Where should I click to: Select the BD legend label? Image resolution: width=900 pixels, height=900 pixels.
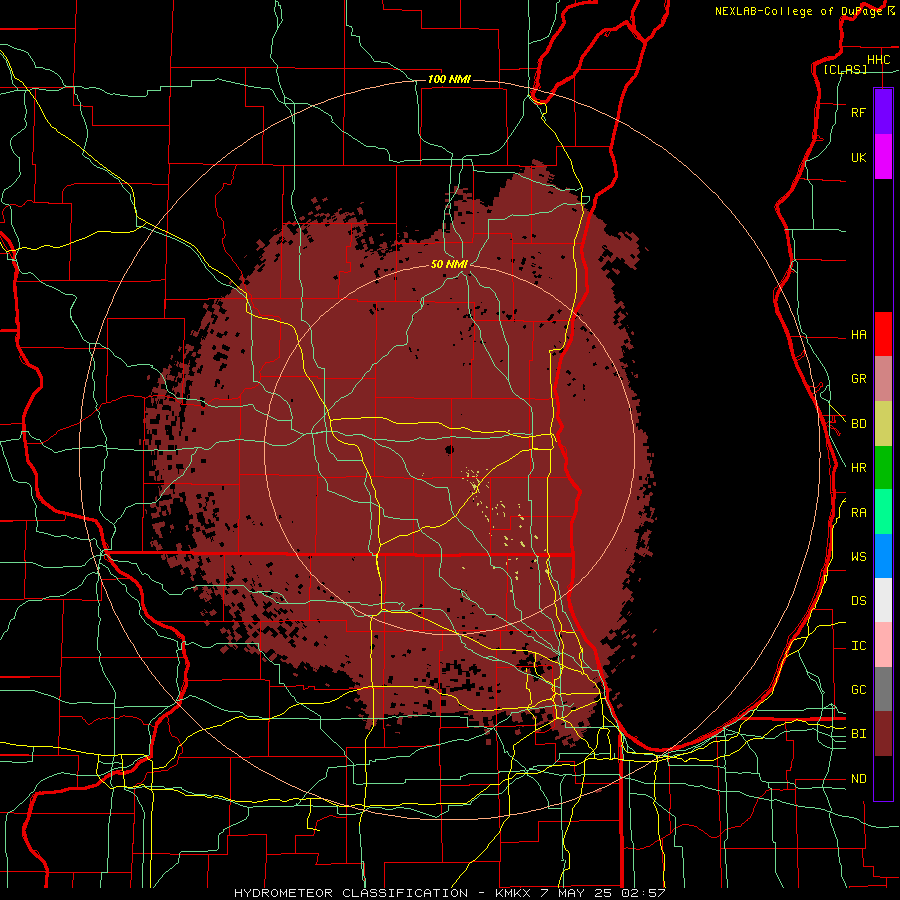point(858,424)
